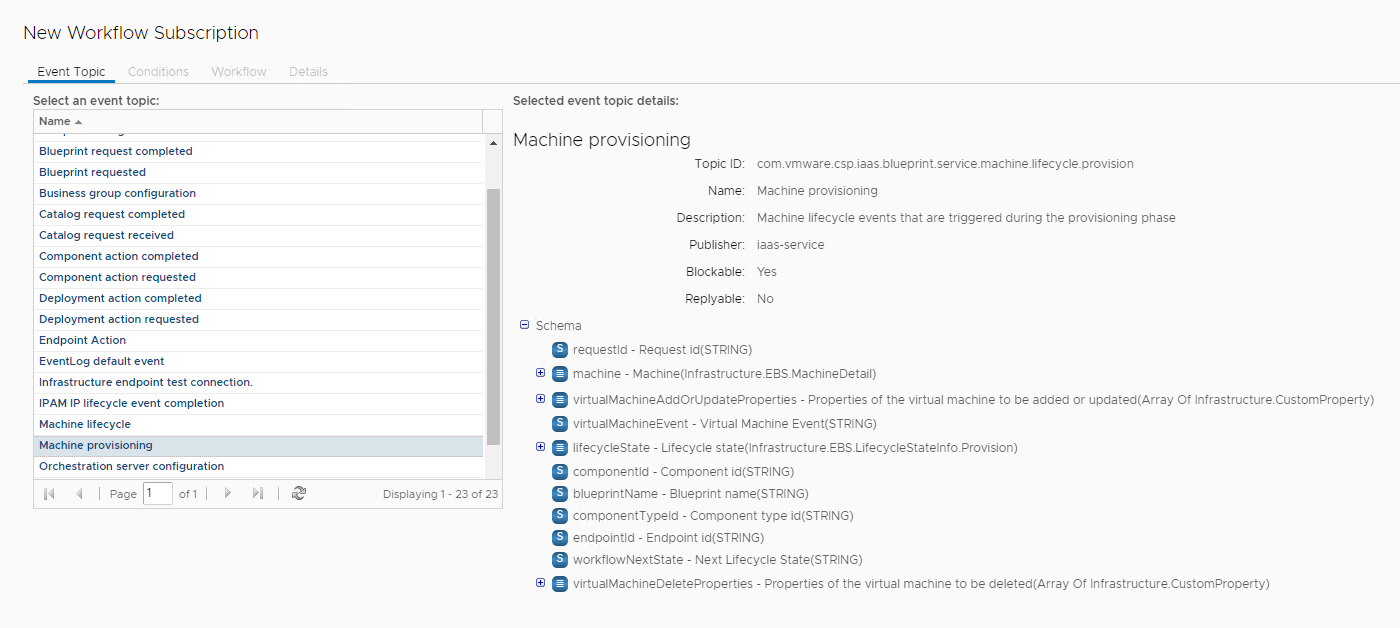Click the string icon next to blueprintName

559,493
